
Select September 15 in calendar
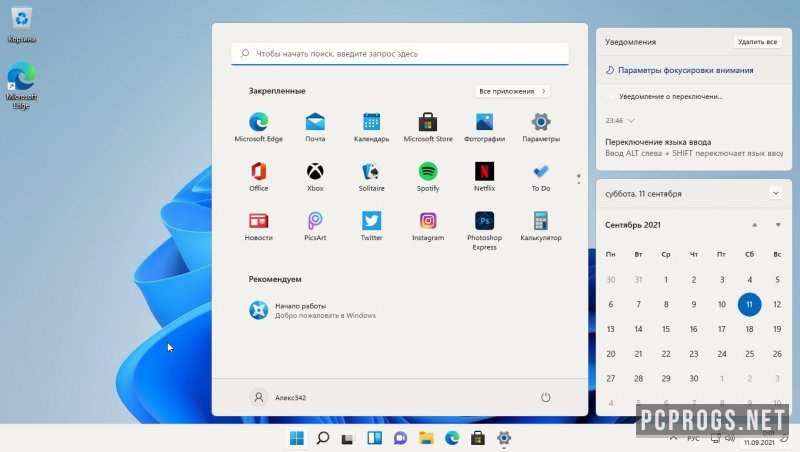(666, 329)
